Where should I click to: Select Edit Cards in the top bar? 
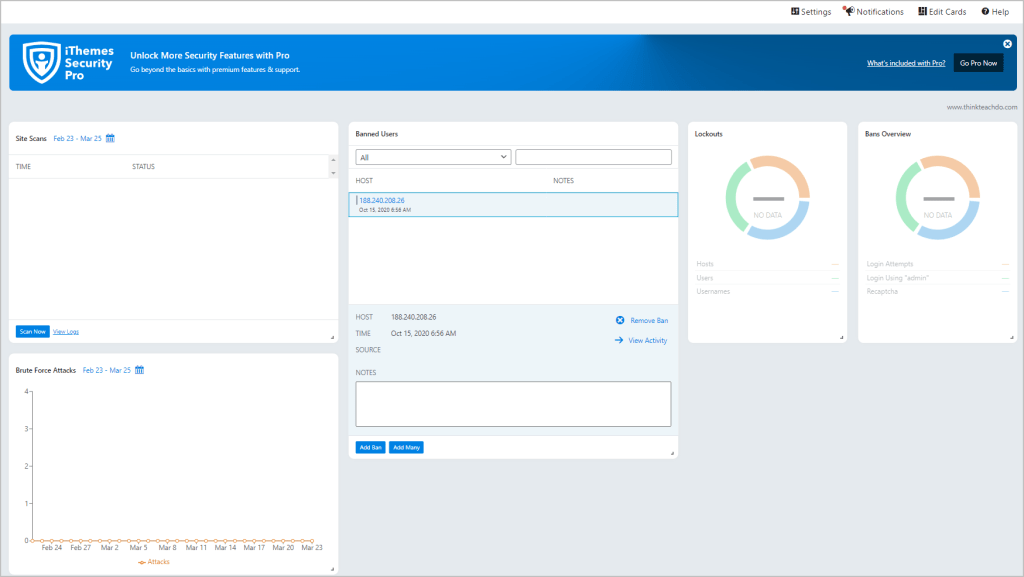(942, 12)
